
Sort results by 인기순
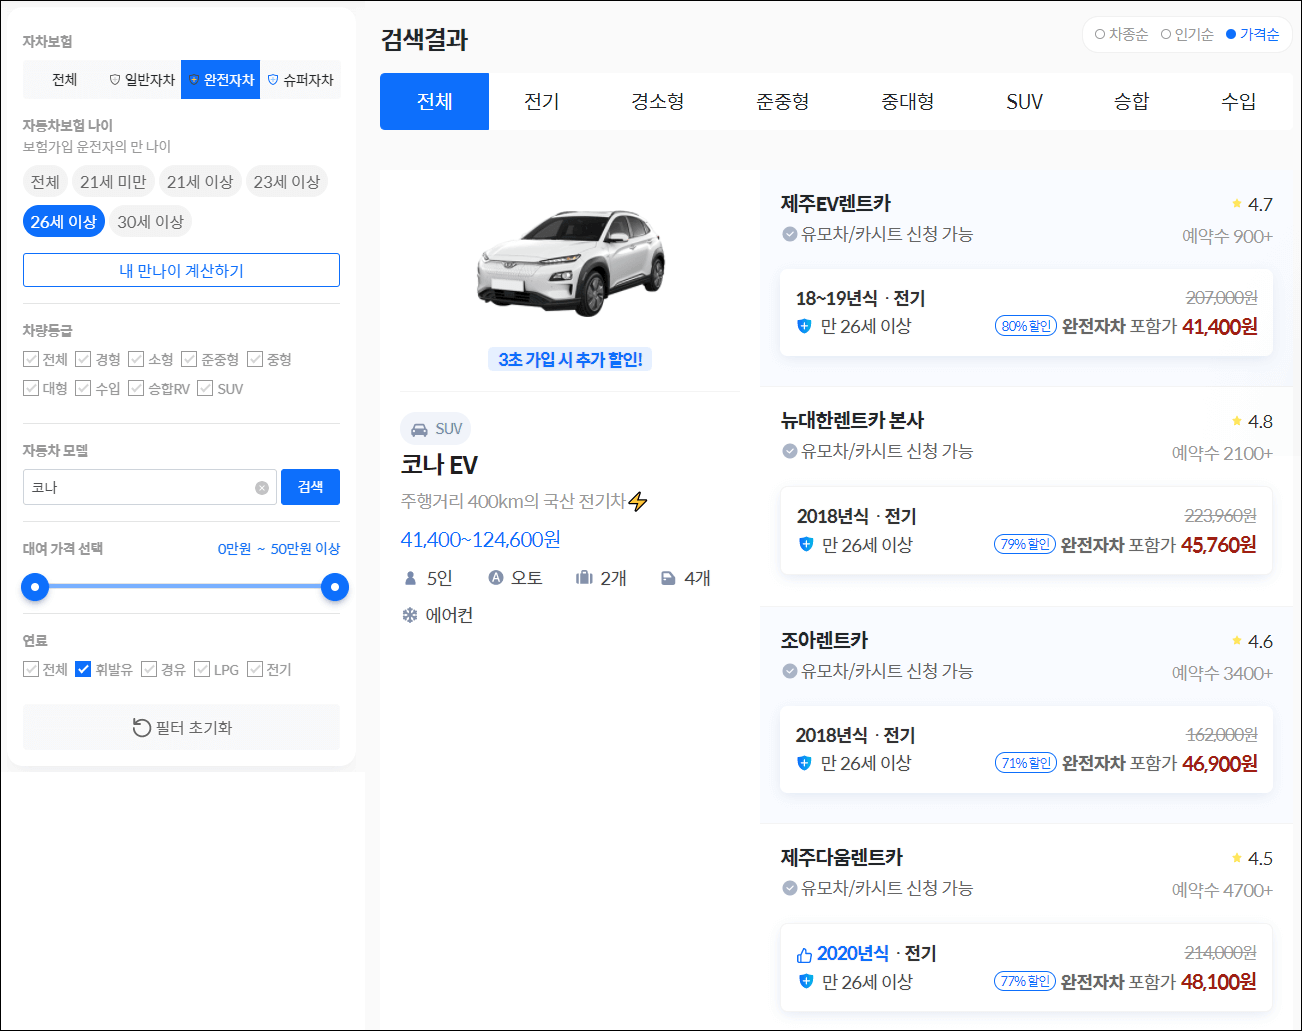(1187, 34)
